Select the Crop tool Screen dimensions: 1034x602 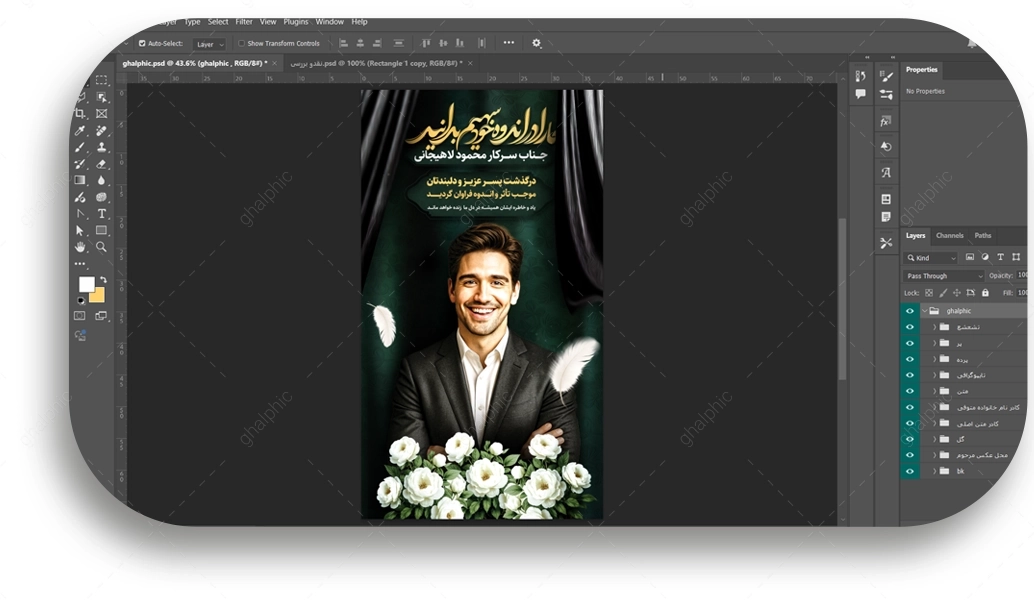pyautogui.click(x=80, y=114)
